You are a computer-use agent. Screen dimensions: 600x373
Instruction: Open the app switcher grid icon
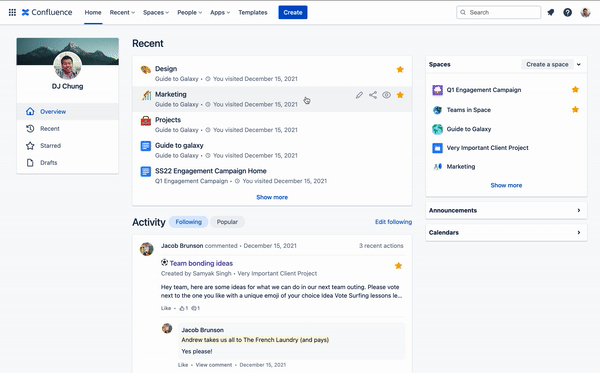[12, 12]
